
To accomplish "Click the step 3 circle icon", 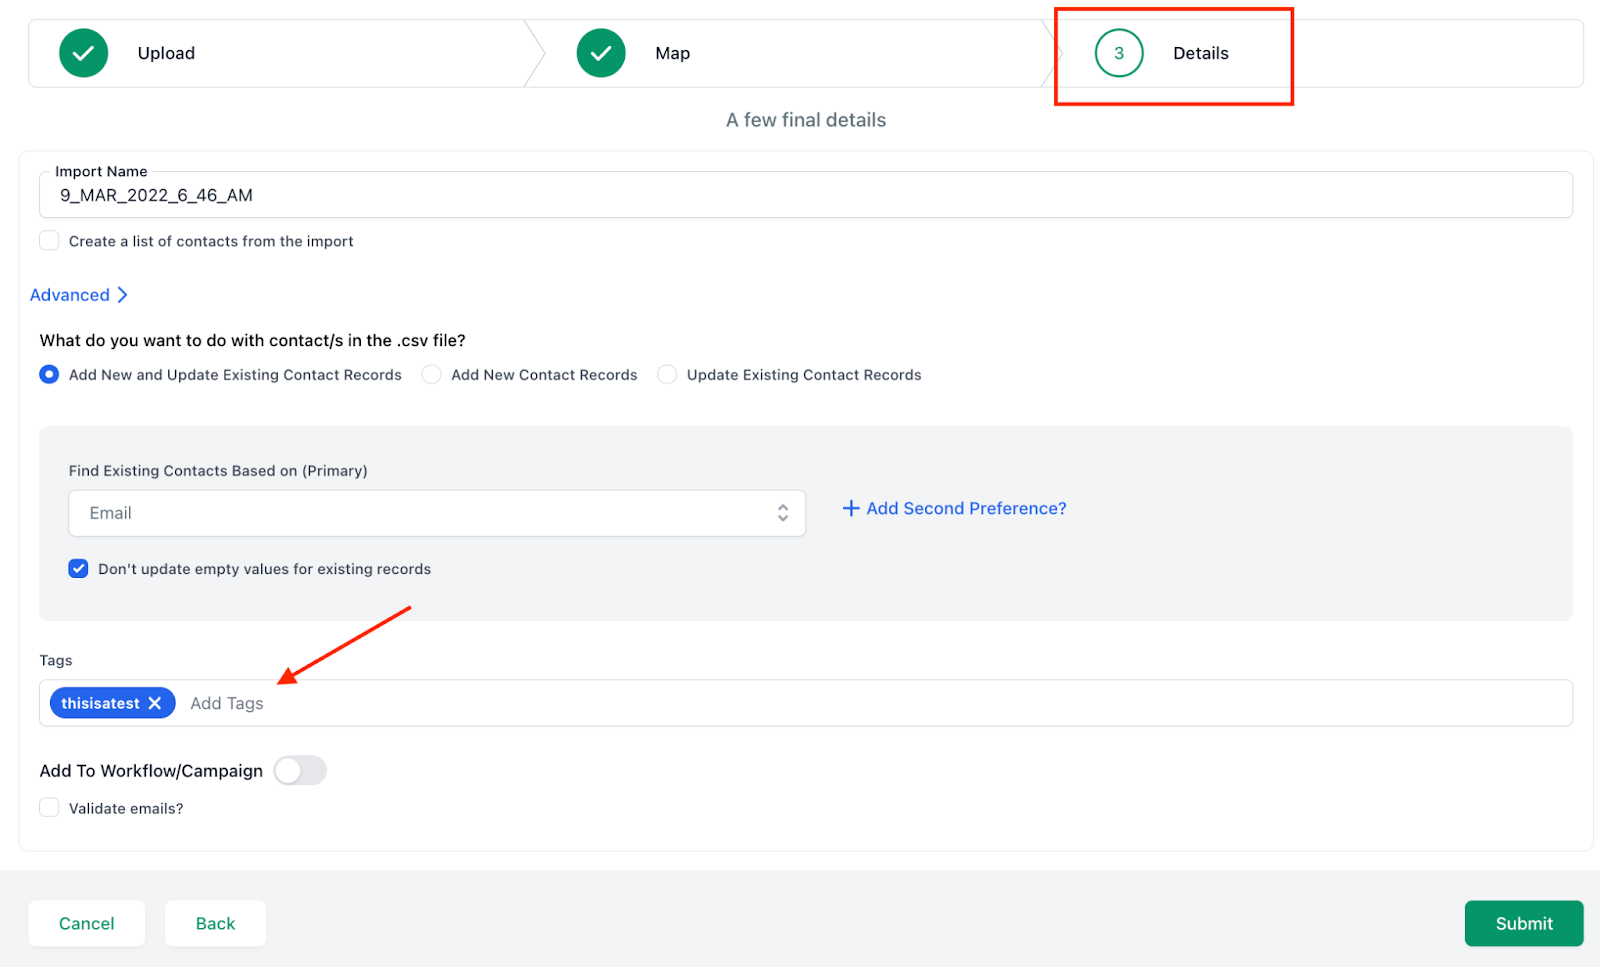I will [x=1118, y=53].
